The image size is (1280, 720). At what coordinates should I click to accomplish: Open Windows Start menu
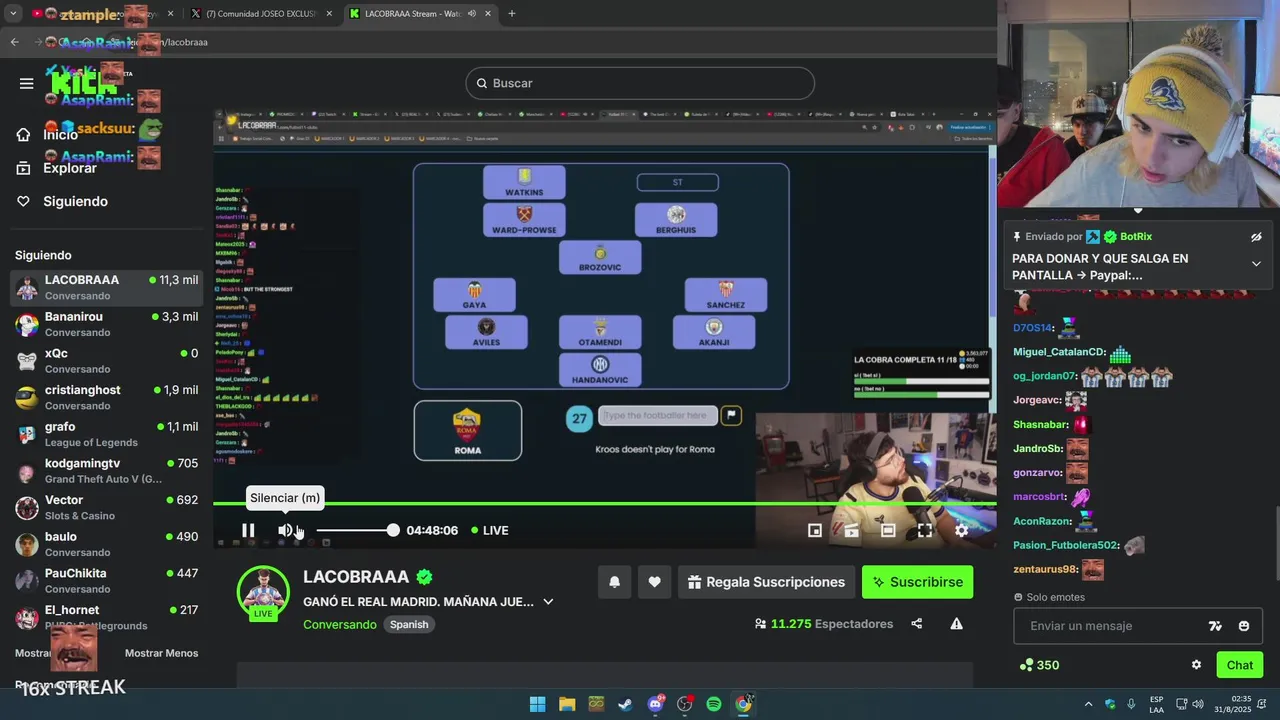coord(538,704)
